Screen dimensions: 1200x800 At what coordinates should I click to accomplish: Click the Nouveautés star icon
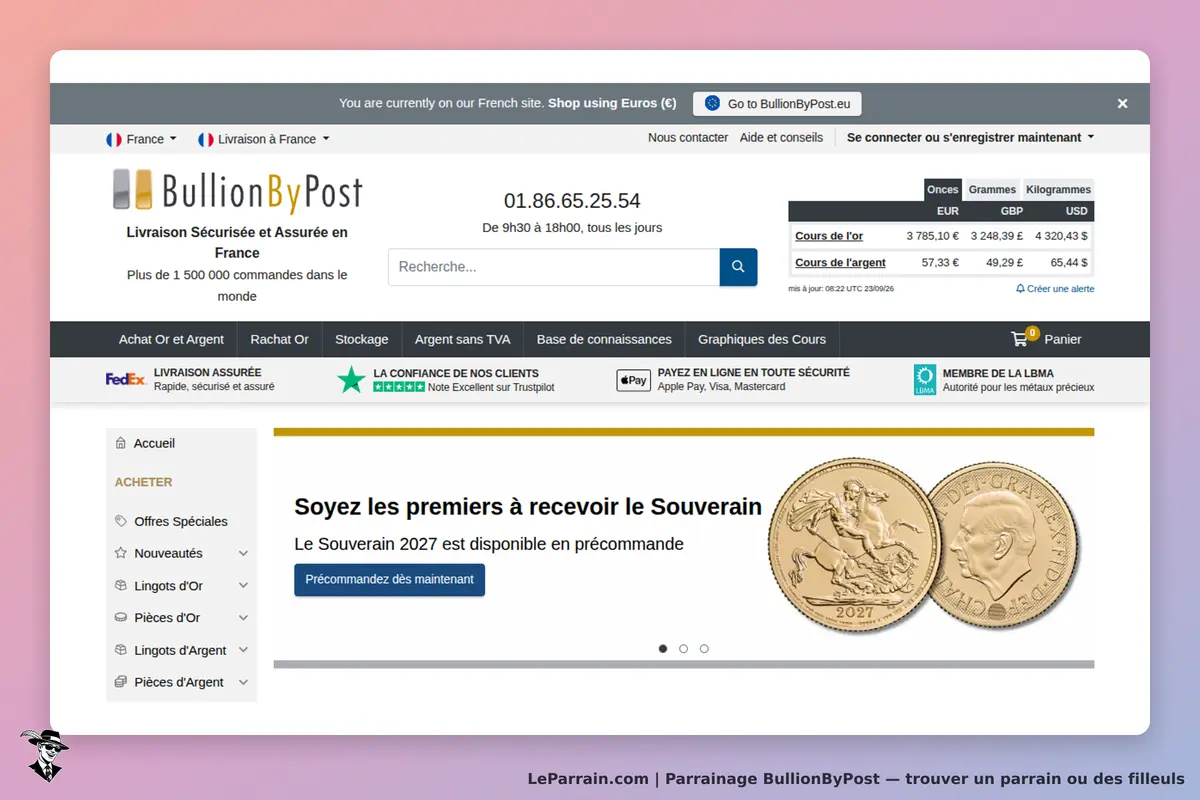(120, 553)
